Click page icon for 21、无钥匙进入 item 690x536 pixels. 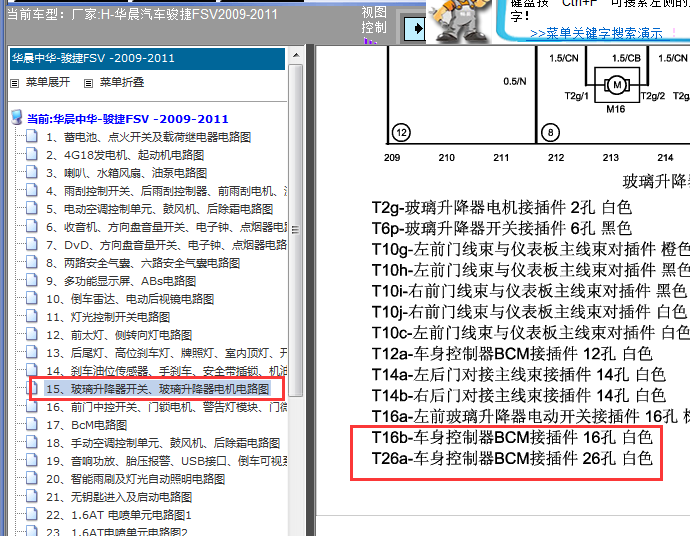click(32, 496)
